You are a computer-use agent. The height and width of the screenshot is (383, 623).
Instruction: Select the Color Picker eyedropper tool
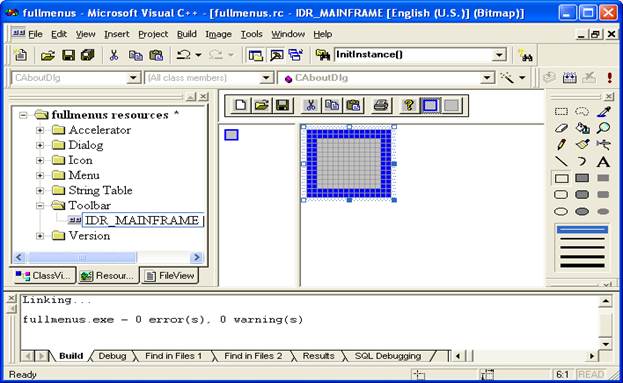point(603,112)
